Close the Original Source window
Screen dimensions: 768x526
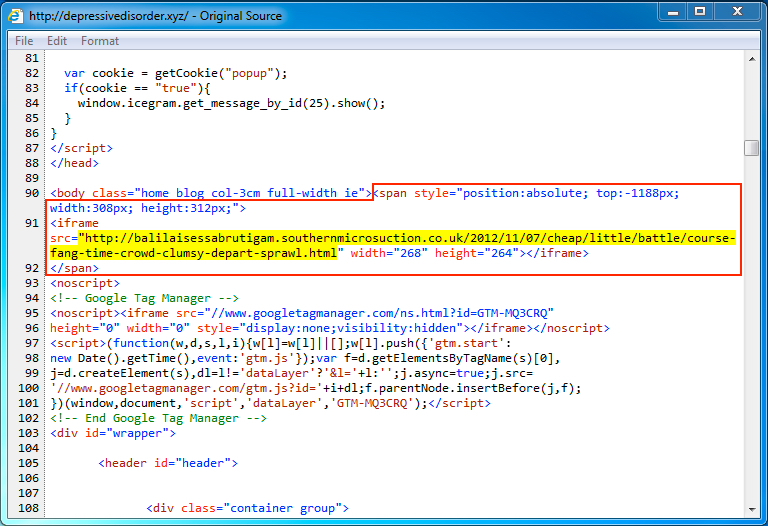737,11
